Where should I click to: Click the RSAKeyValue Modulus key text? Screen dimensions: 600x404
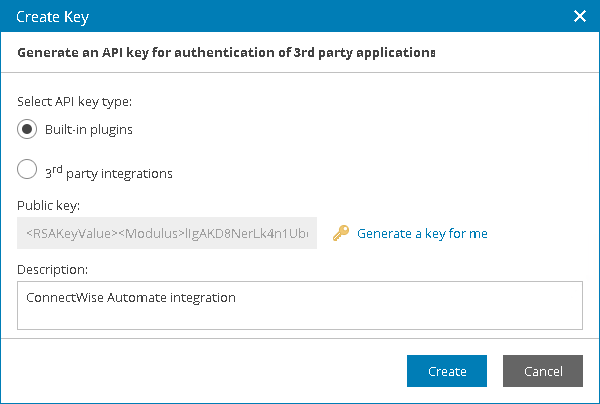click(167, 234)
